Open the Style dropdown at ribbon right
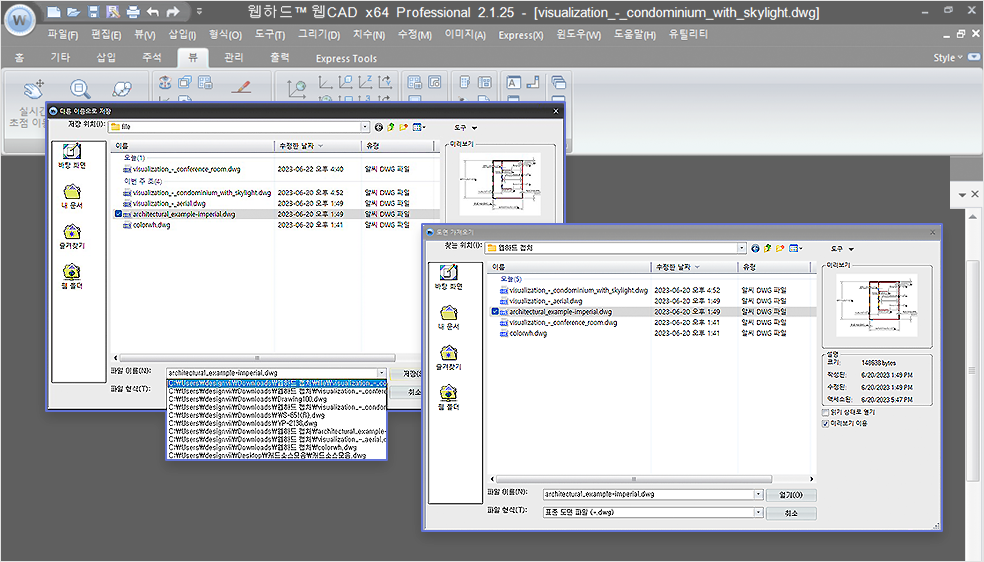Viewport: 984px width, 562px height. [x=948, y=58]
